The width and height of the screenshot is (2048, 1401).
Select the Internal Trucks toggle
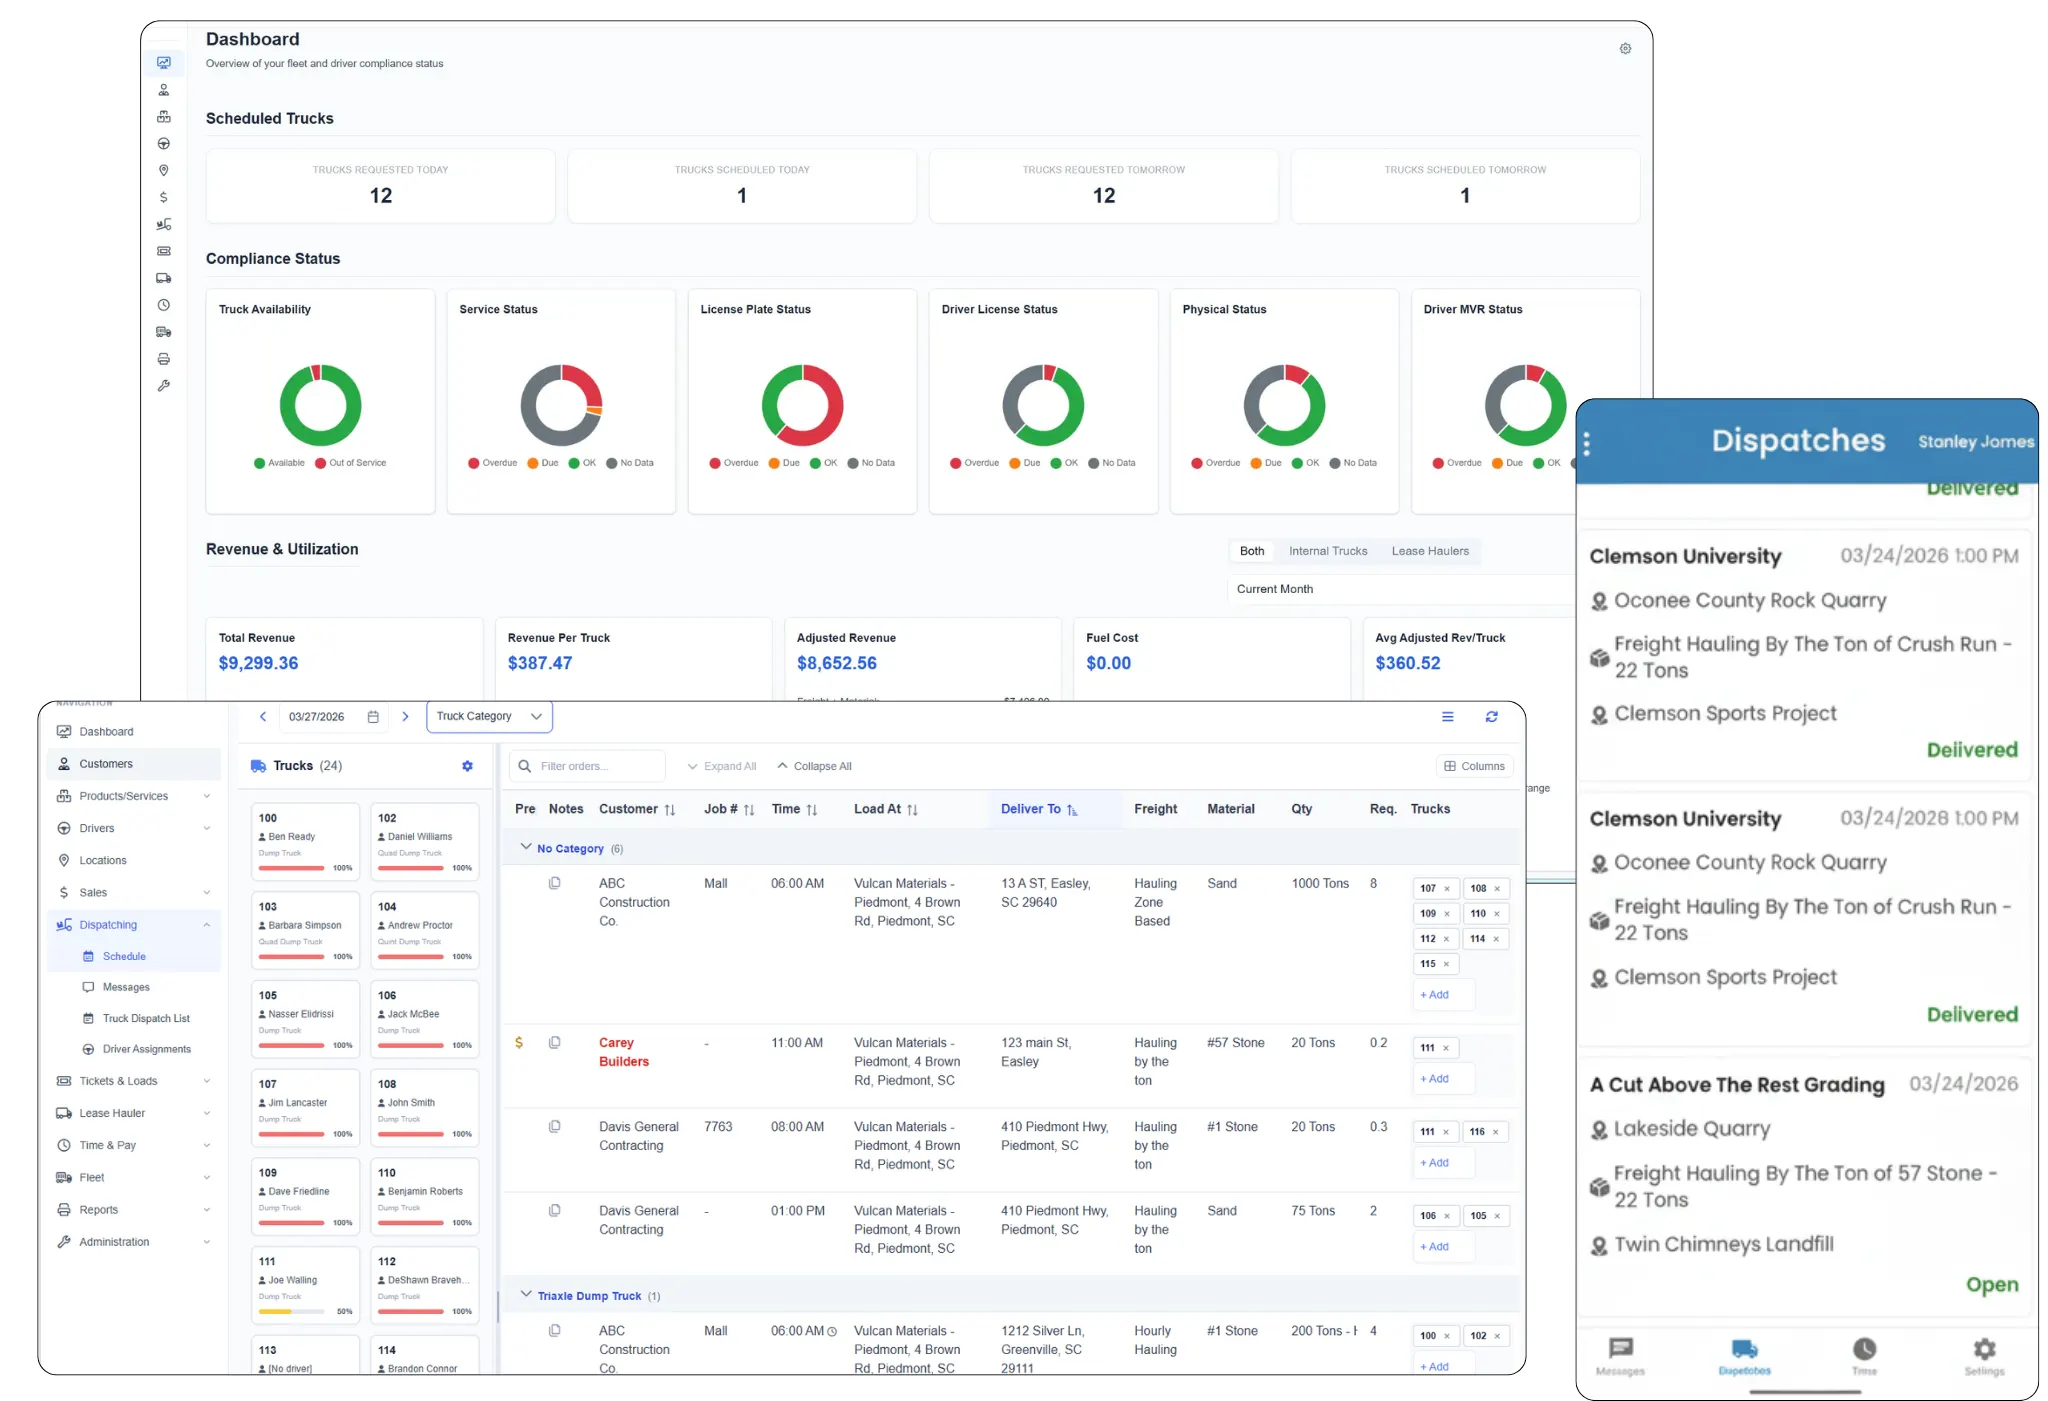pos(1327,551)
